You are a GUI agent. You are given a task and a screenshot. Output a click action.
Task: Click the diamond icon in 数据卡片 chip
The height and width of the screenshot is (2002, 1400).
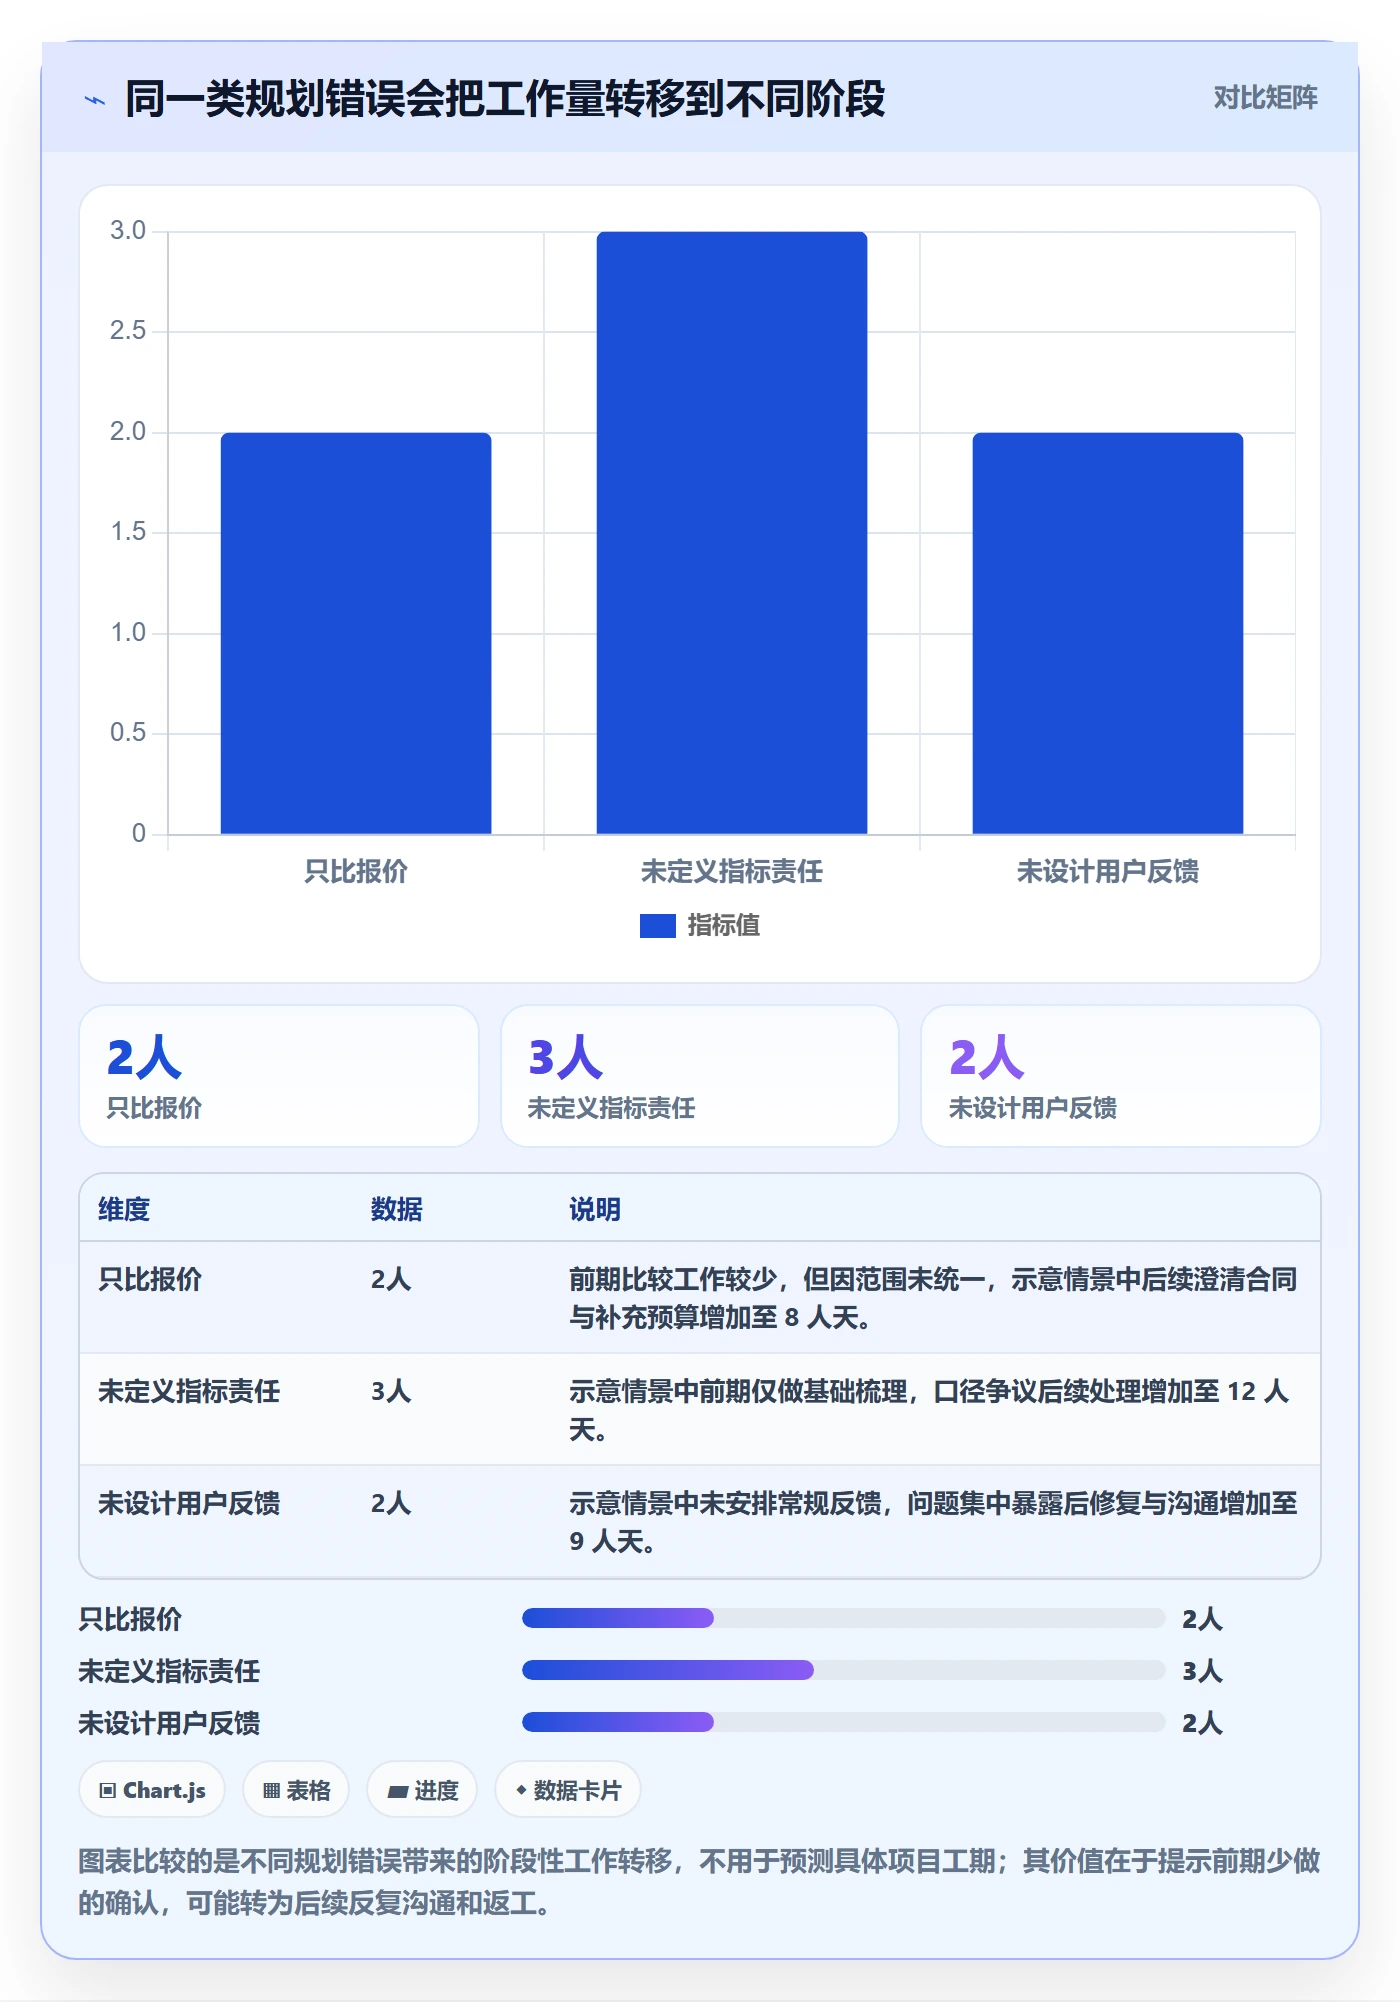pyautogui.click(x=521, y=1790)
